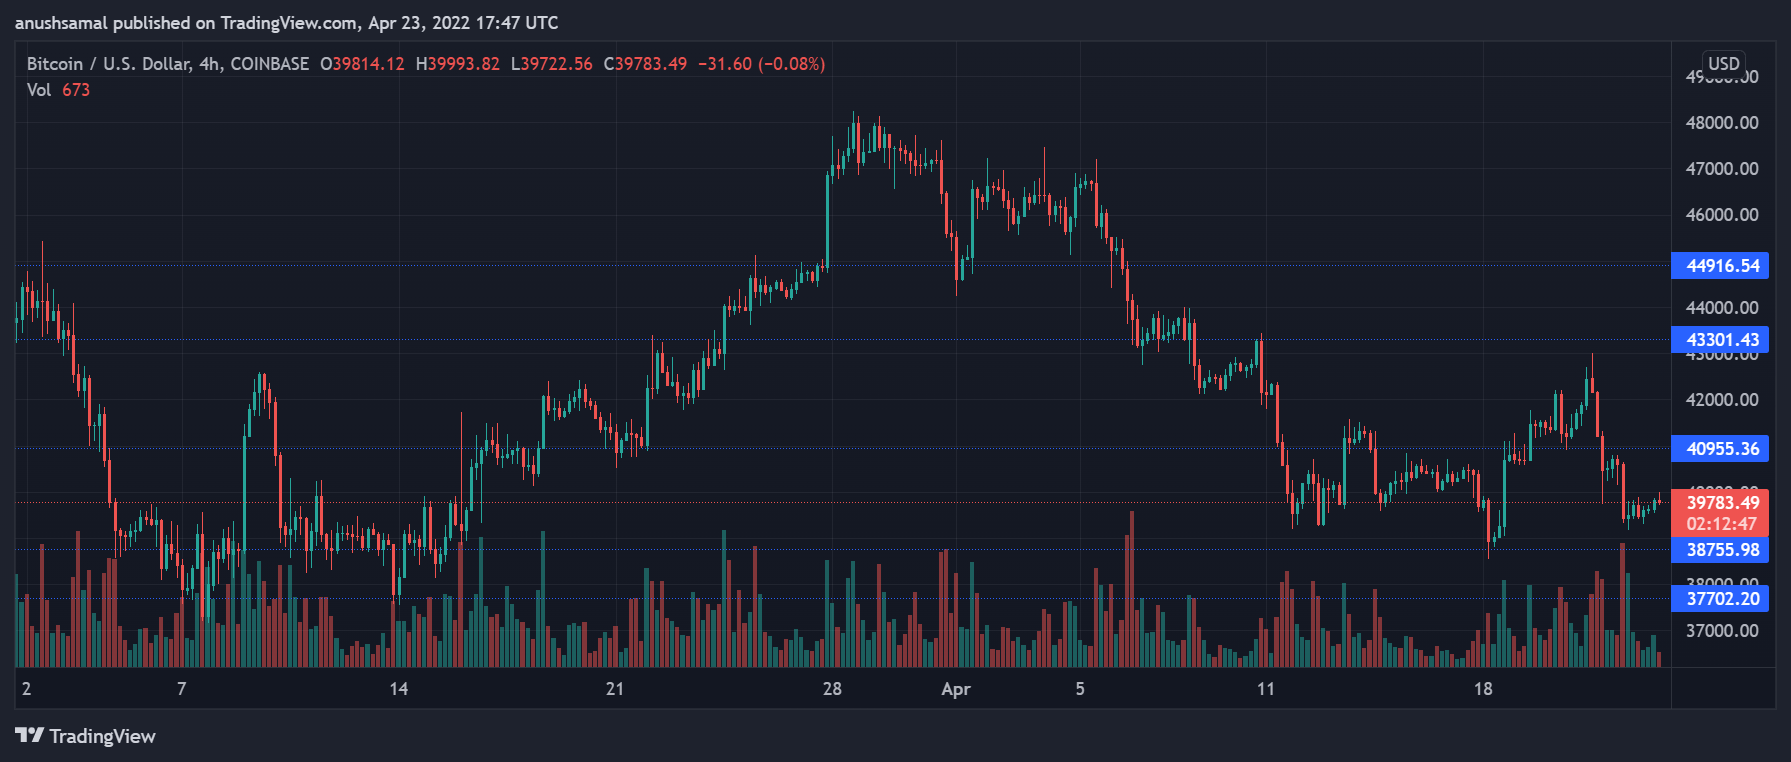1791x762 pixels.
Task: Open the TradingView wordmark link
Action: [x=102, y=736]
